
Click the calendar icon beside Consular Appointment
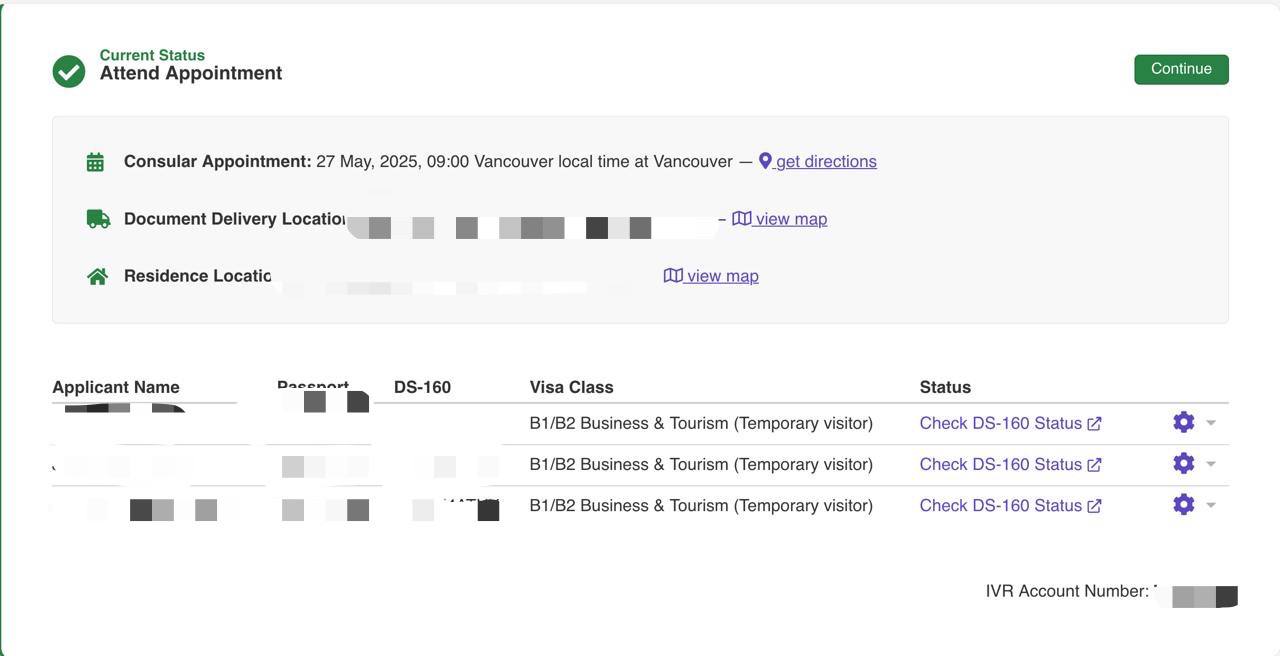(x=95, y=162)
